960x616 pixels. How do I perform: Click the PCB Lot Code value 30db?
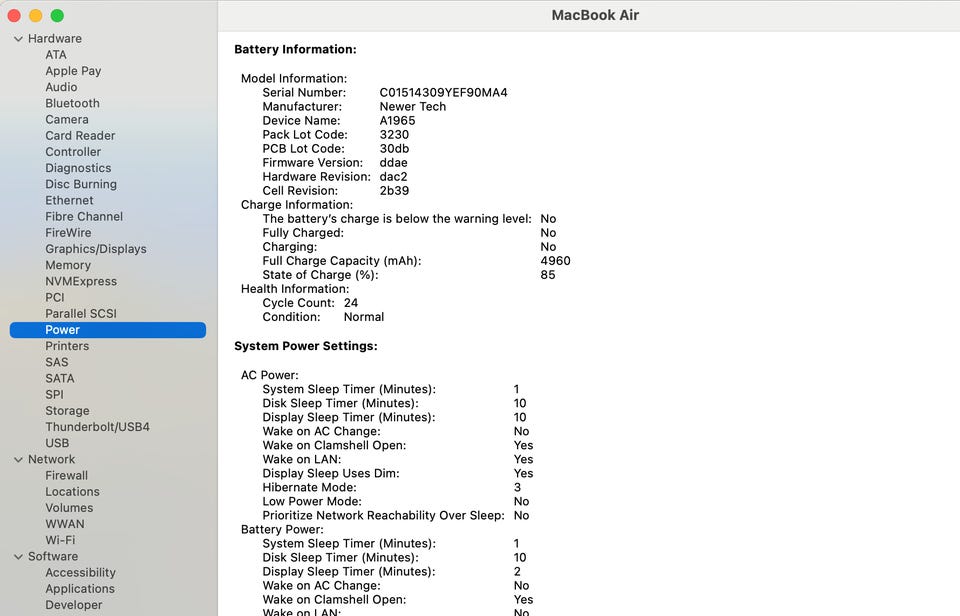394,149
